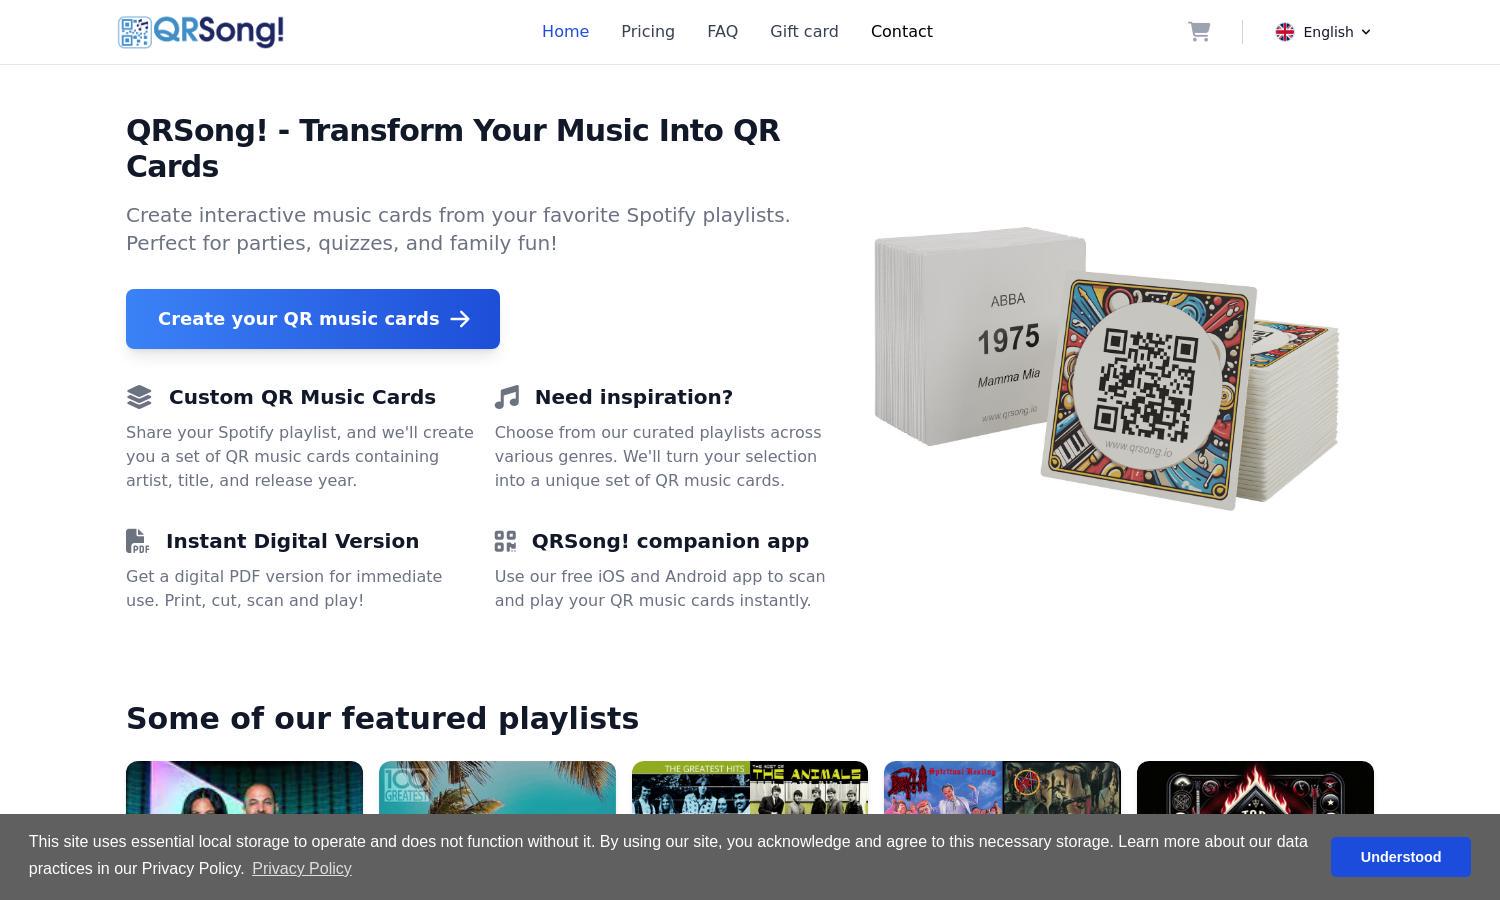
Task: Expand the English language dropdown
Action: coord(1323,32)
